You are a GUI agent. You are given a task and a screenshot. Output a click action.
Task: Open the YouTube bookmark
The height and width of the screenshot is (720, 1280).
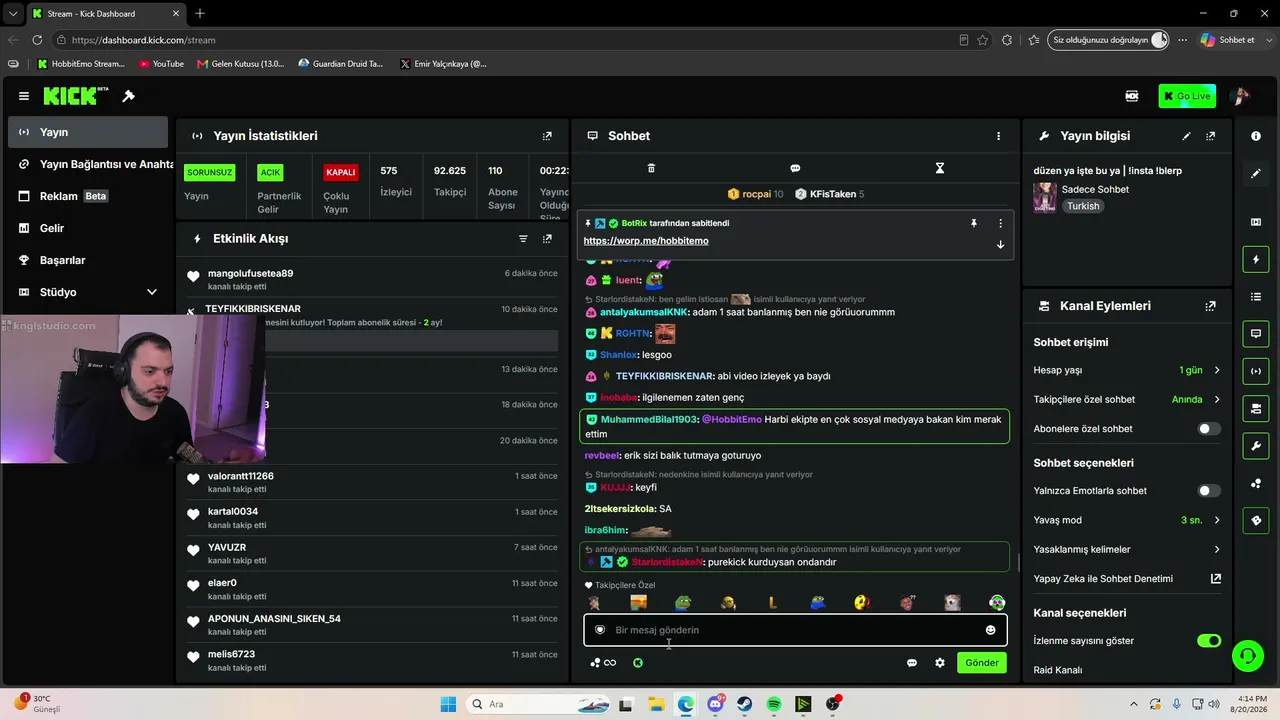point(161,64)
